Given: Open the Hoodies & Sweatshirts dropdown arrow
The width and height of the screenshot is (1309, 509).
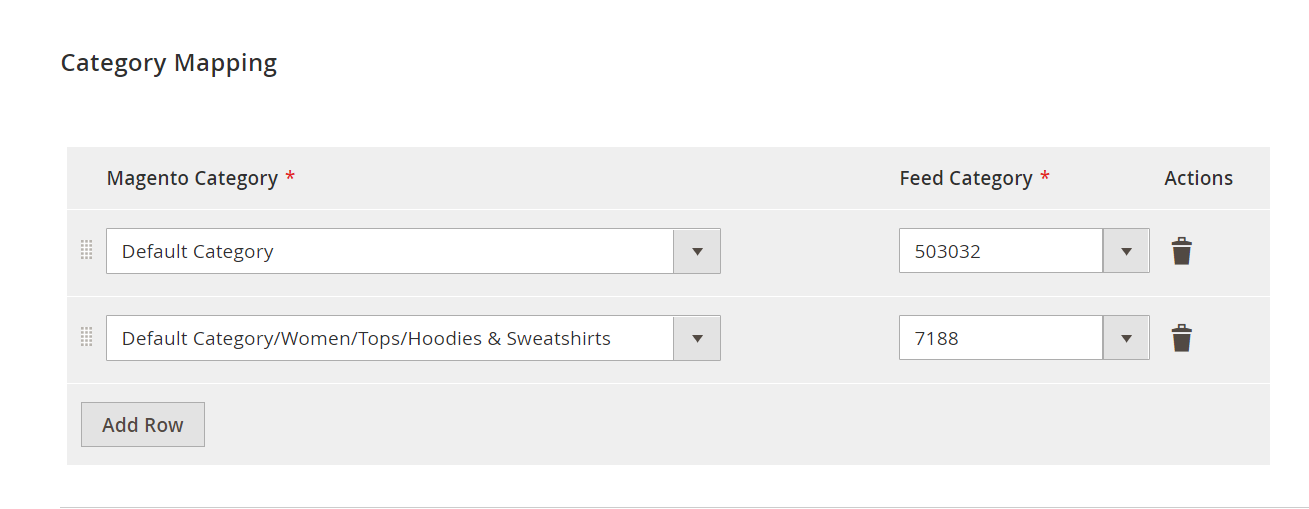Looking at the screenshot, I should [x=697, y=338].
